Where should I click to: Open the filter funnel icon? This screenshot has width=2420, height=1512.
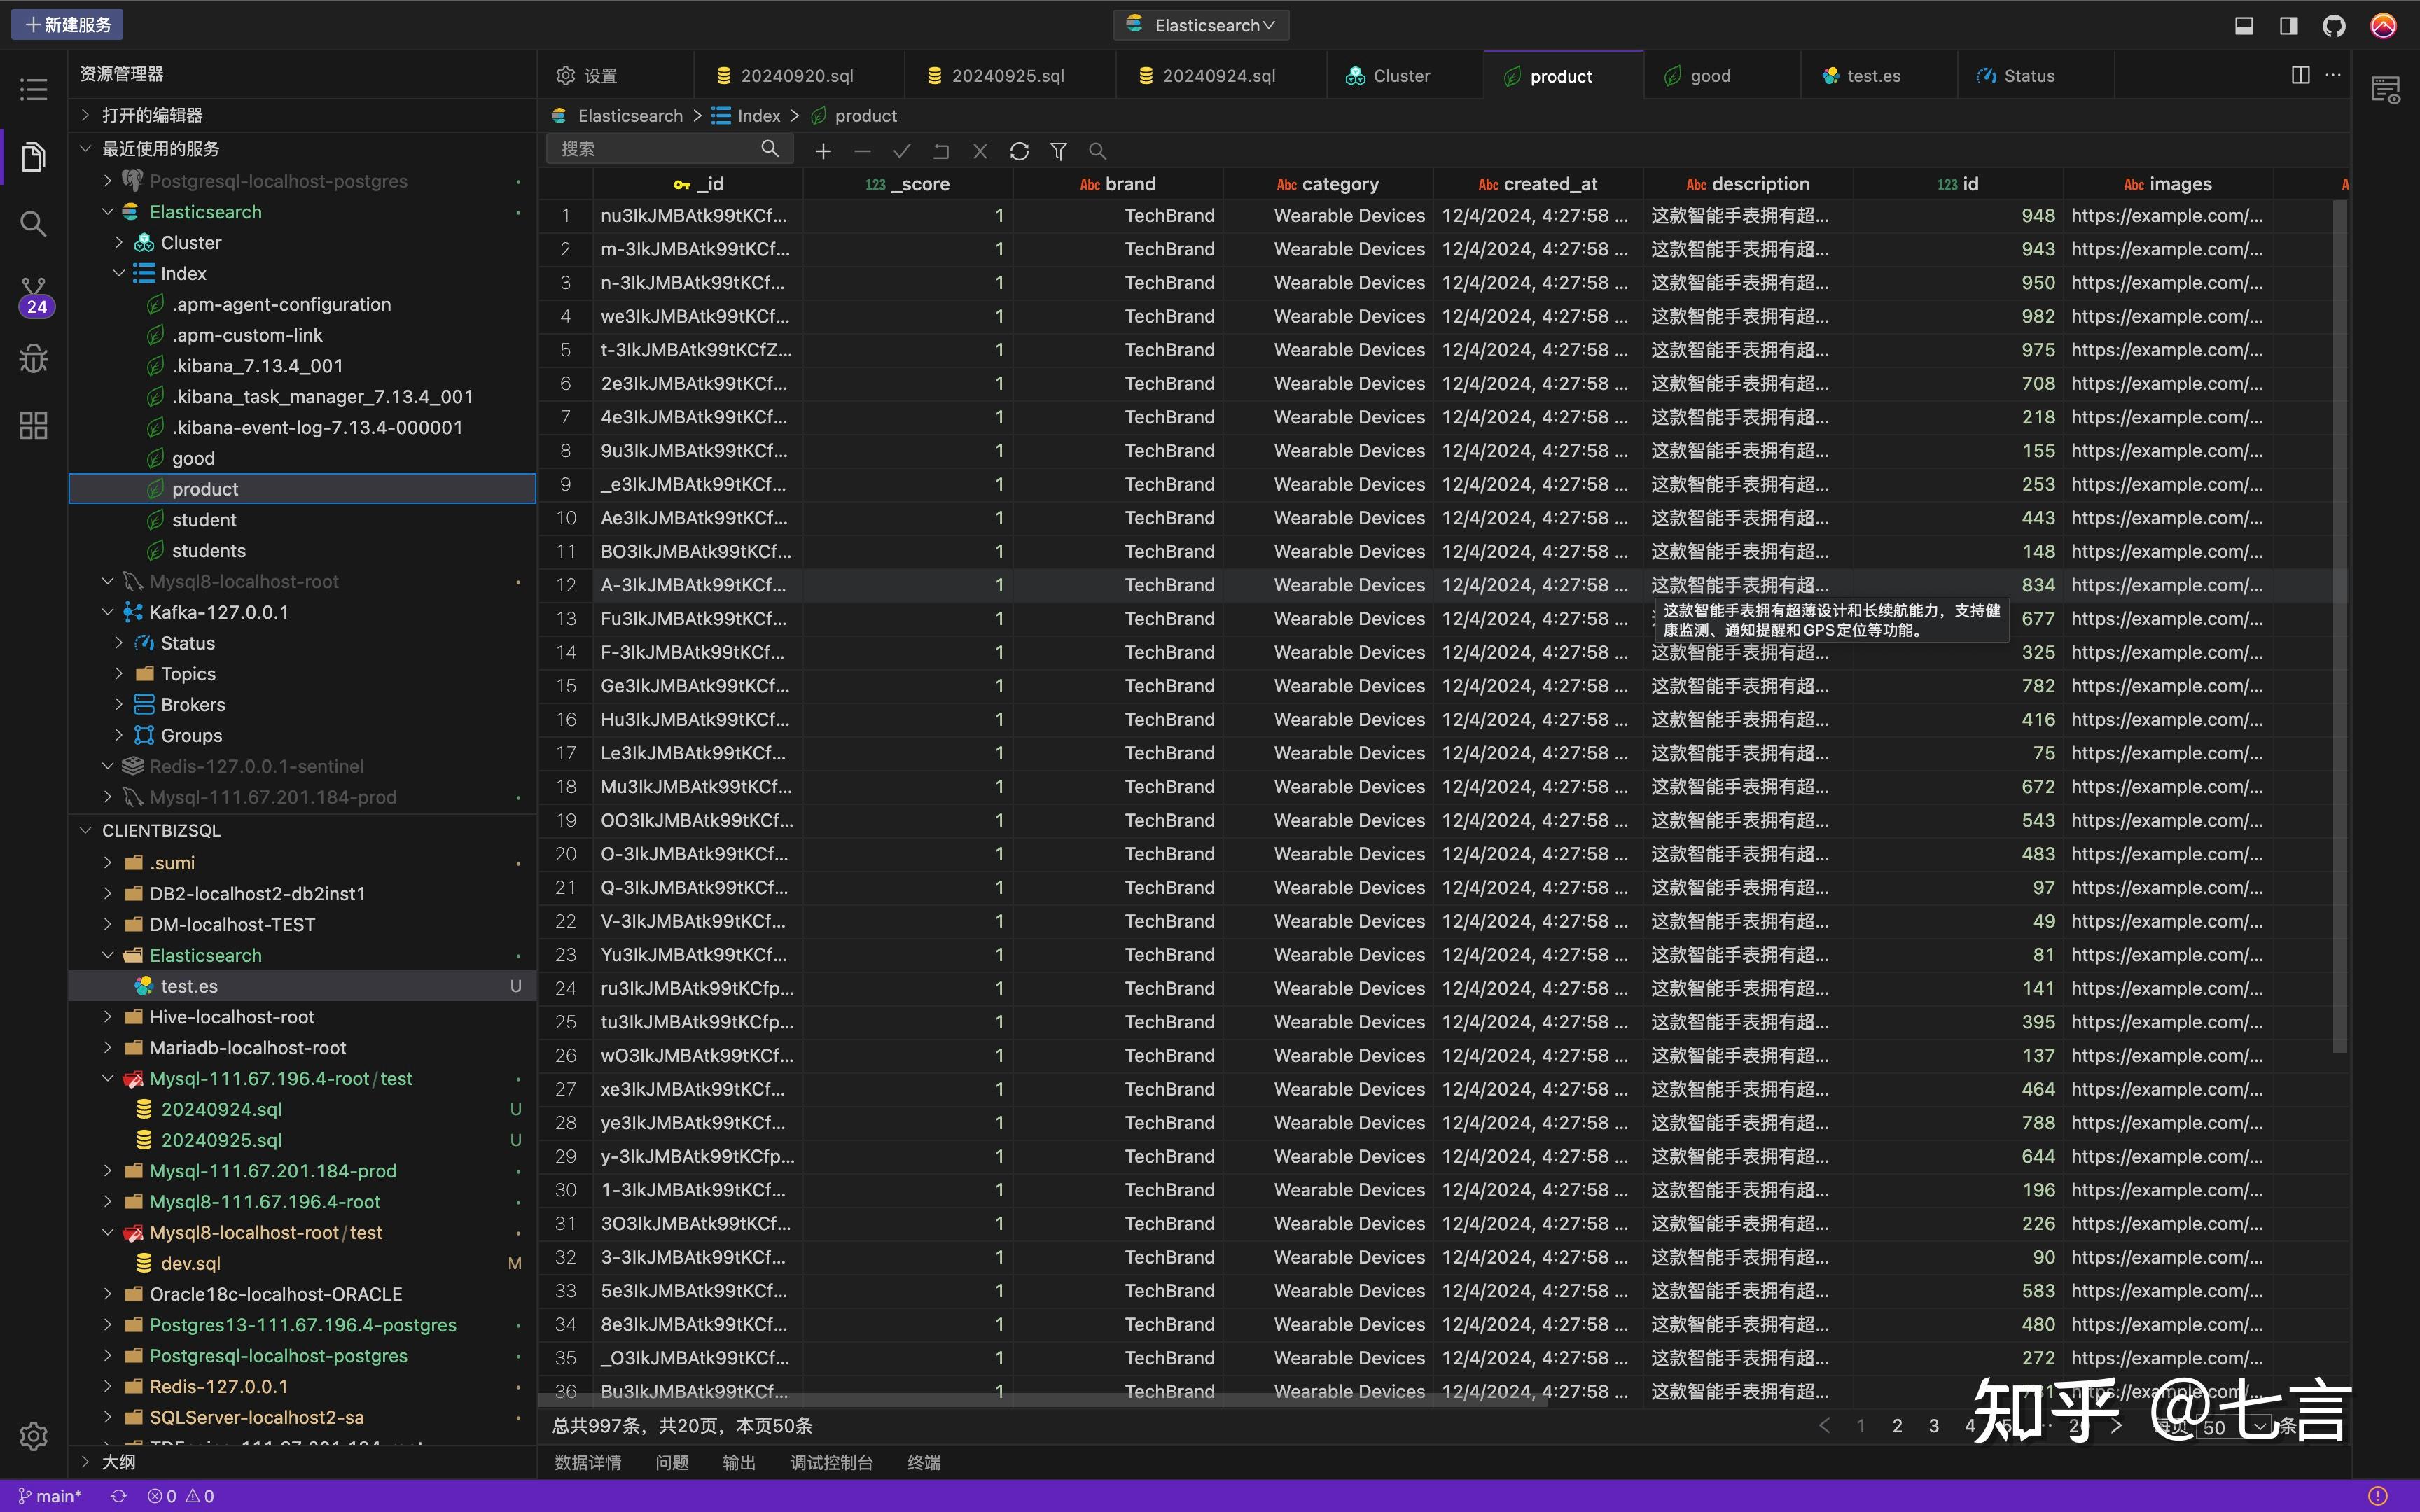1058,151
